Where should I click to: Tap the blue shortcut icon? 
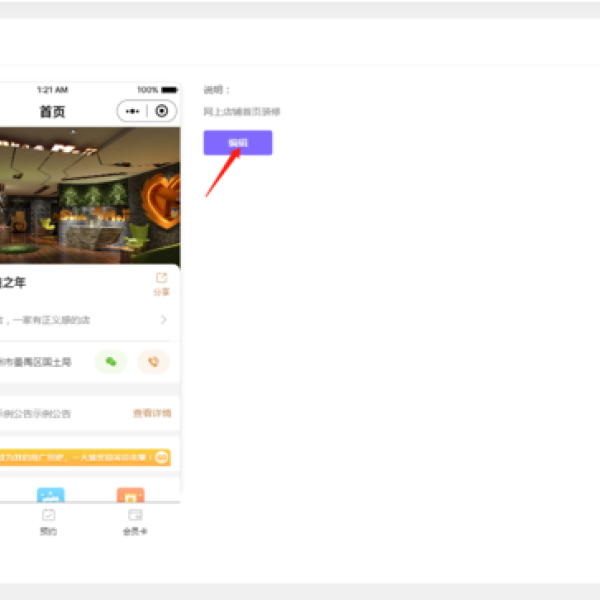(x=51, y=495)
